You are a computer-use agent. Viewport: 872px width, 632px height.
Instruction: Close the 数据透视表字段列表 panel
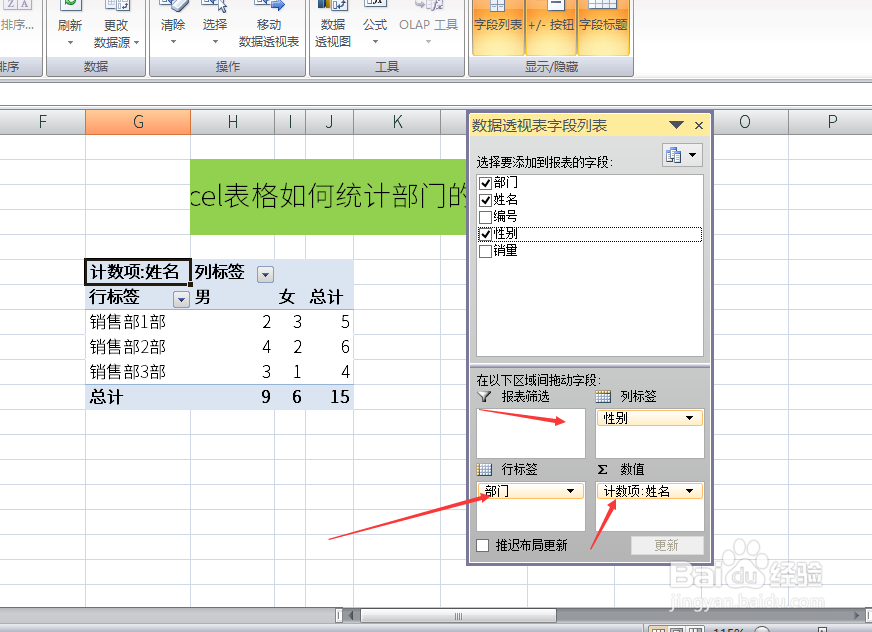699,126
